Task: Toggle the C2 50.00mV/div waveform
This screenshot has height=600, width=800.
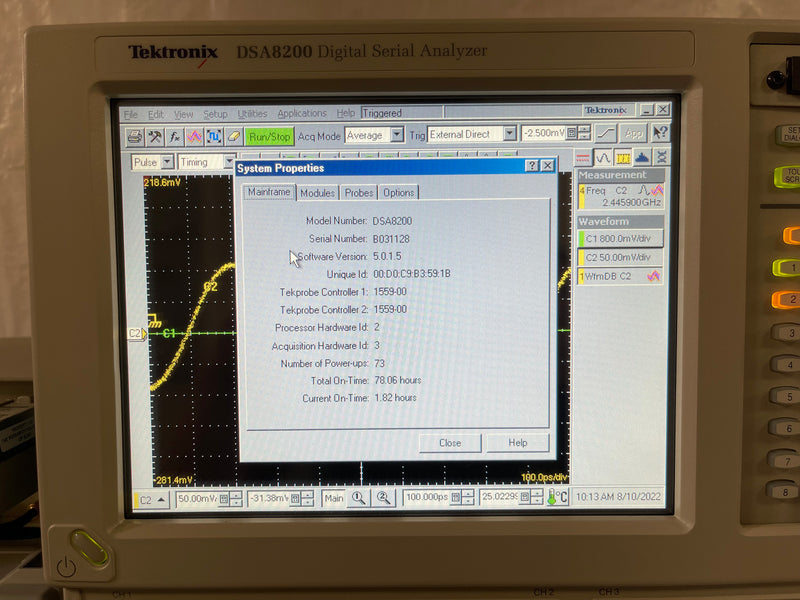Action: (620, 257)
